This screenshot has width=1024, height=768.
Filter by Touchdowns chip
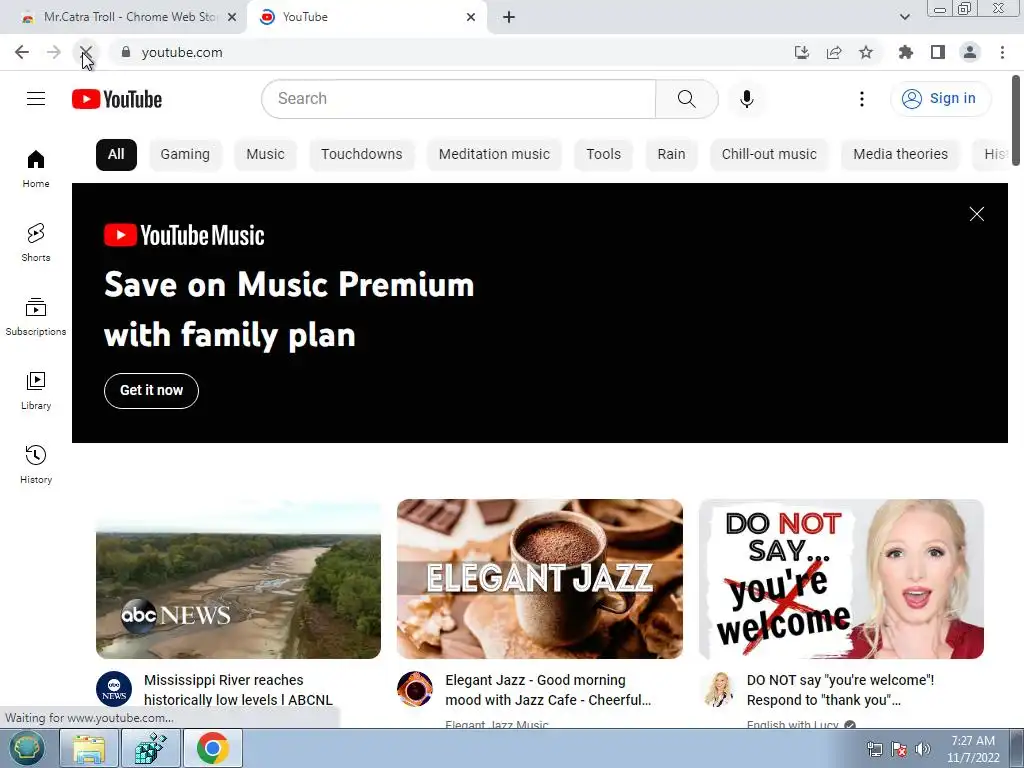coord(362,155)
